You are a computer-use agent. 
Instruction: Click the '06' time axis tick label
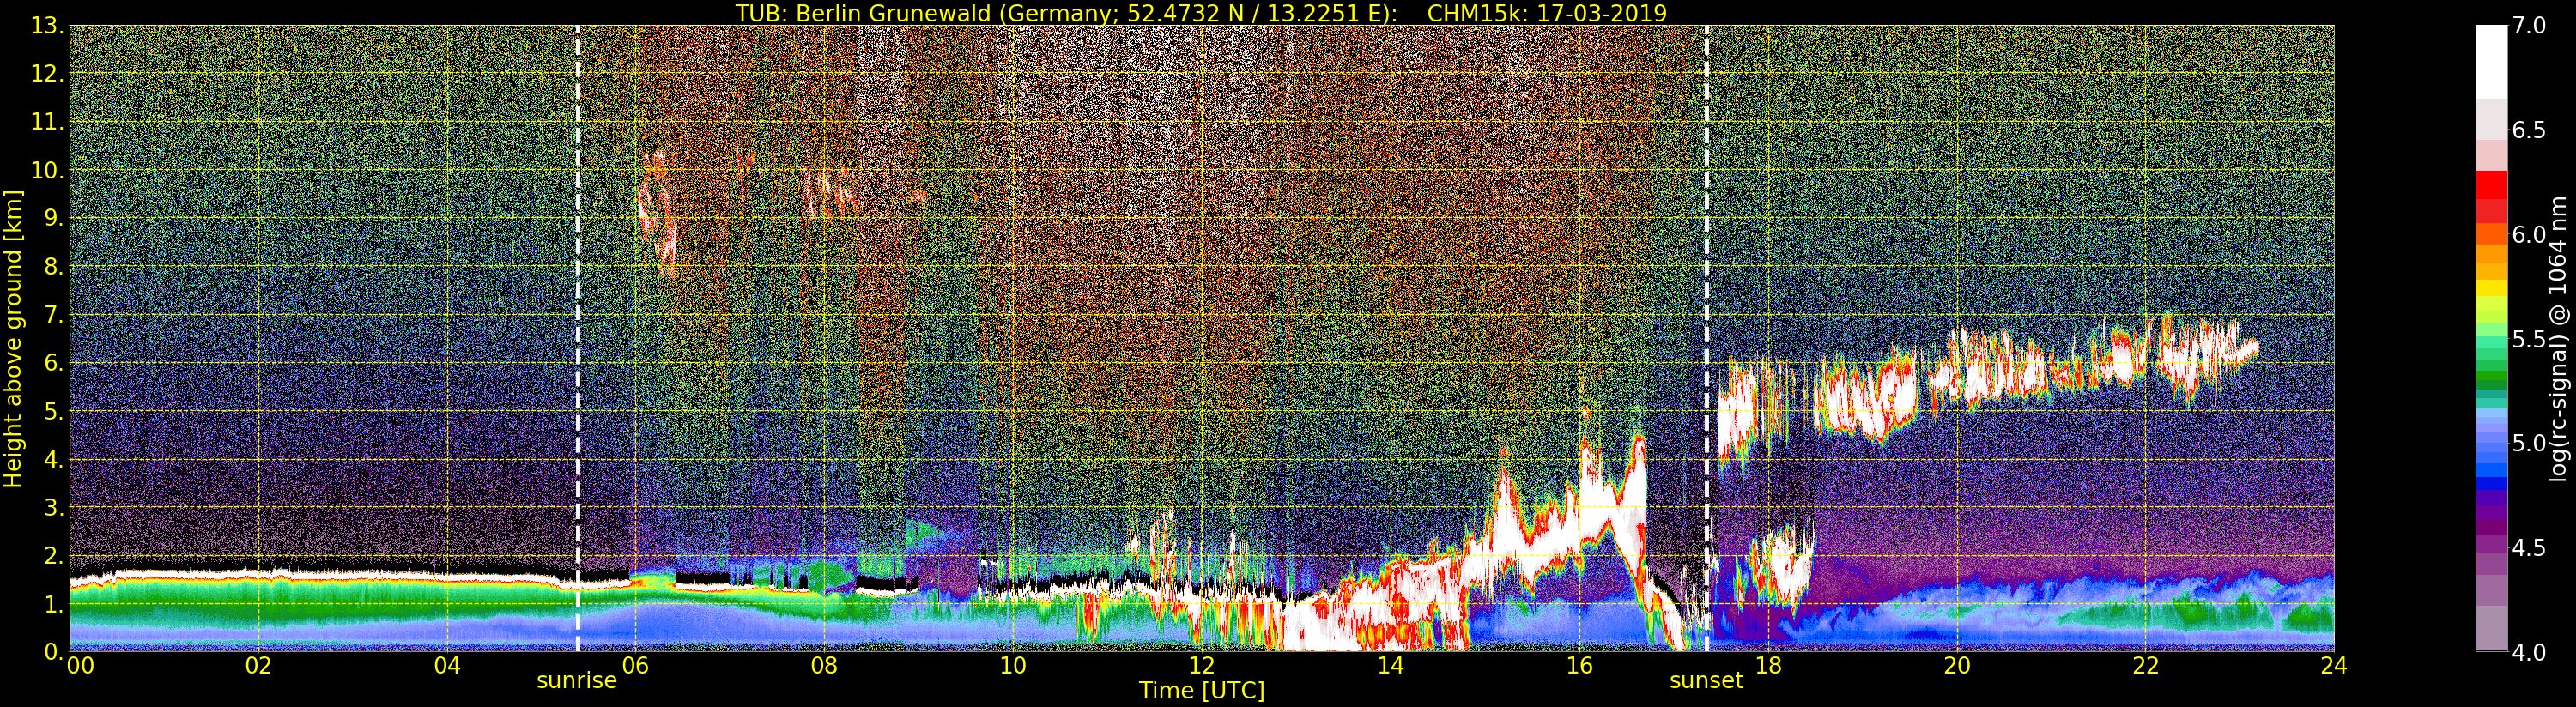pos(636,666)
